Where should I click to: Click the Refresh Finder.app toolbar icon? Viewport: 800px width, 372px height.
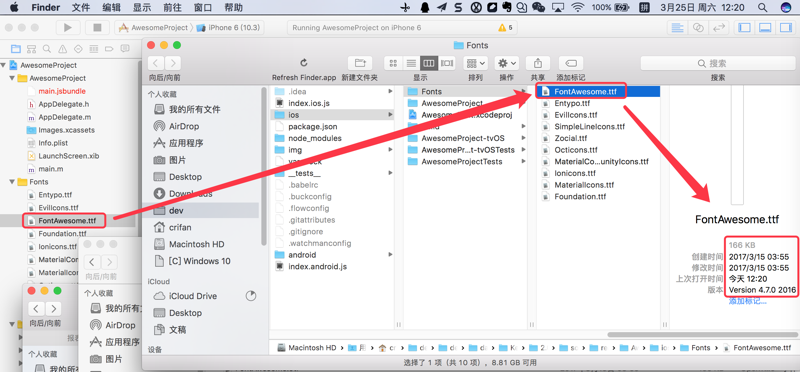(304, 63)
